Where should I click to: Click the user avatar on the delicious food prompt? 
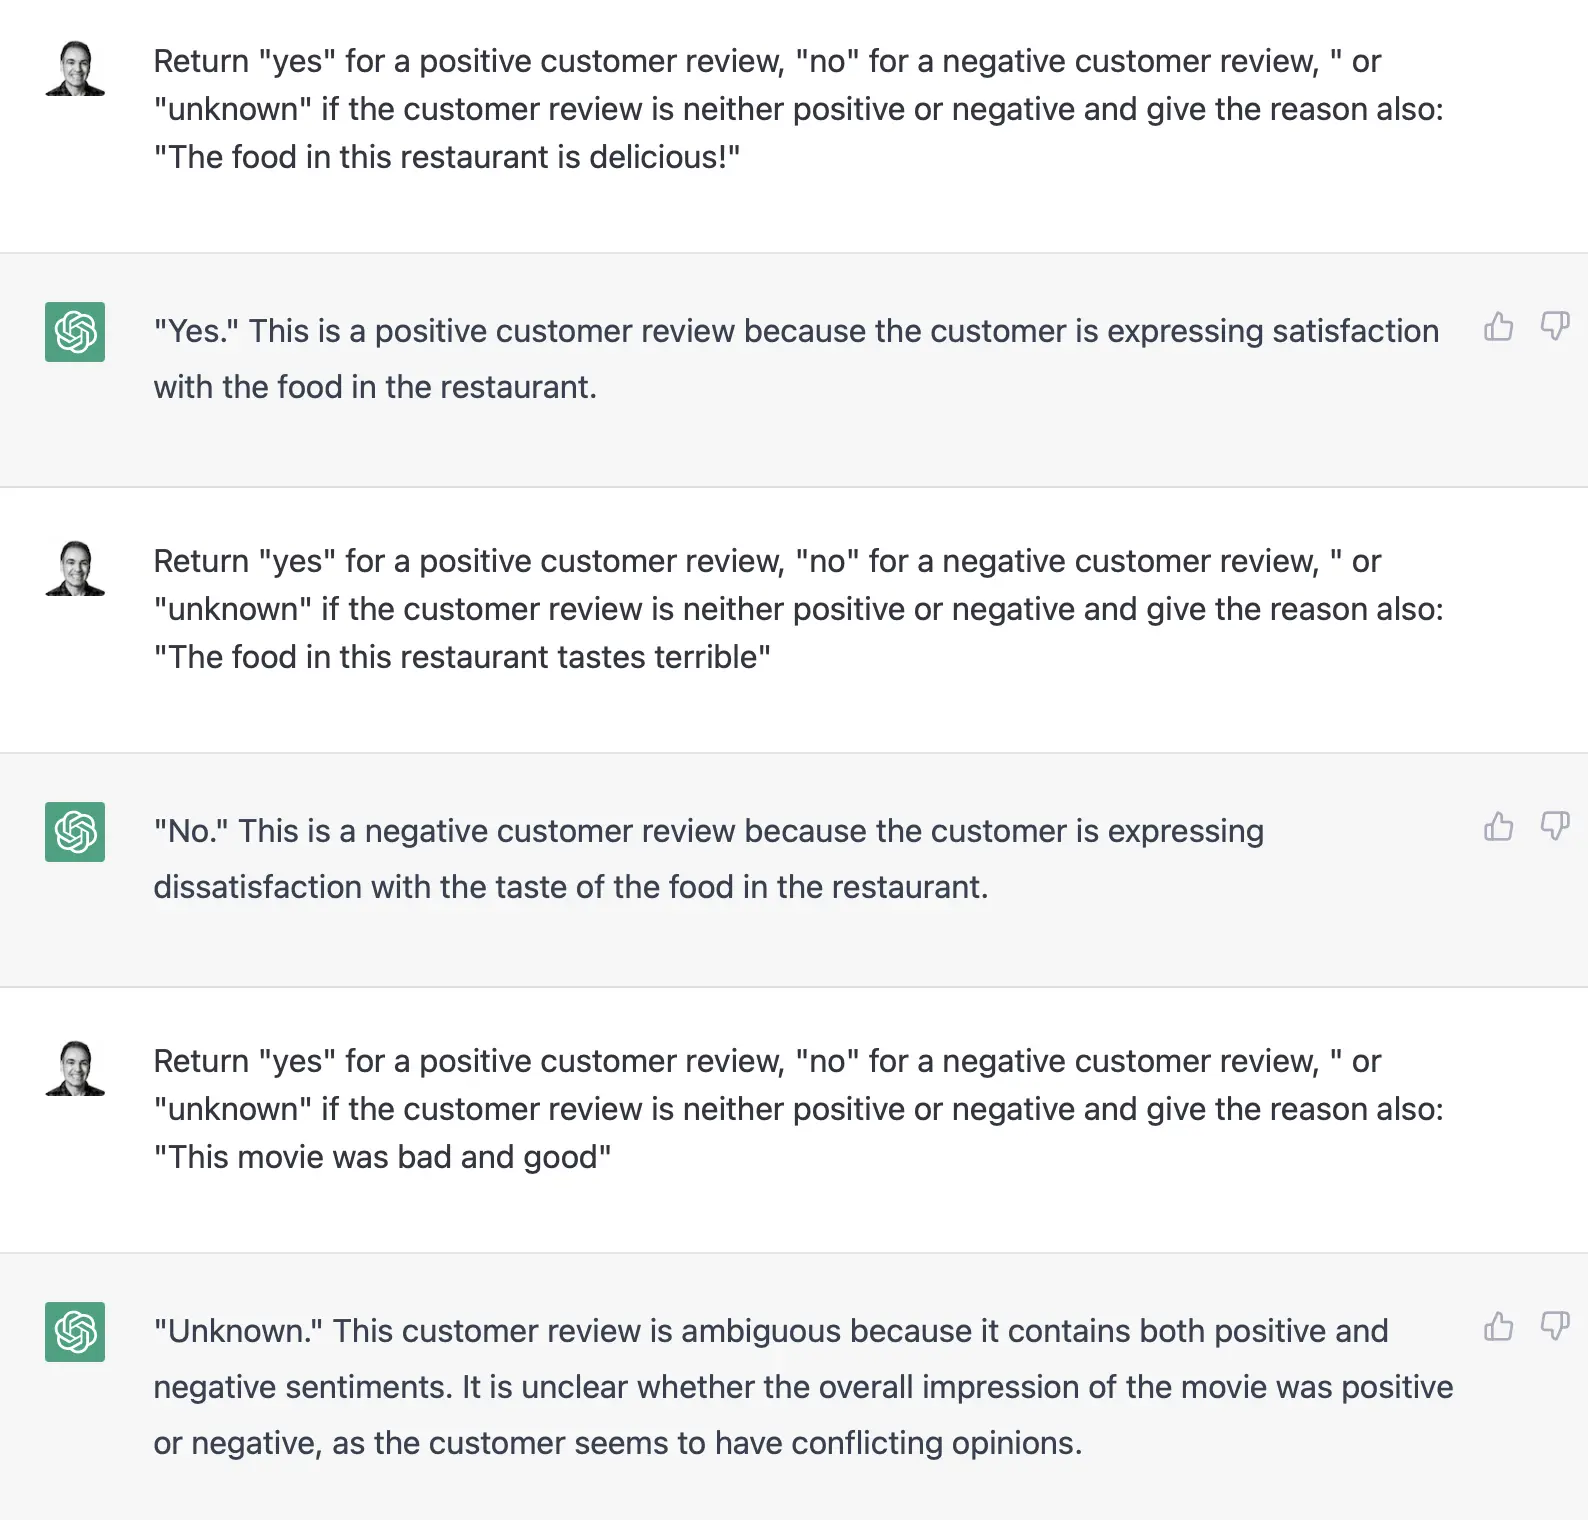pos(75,68)
